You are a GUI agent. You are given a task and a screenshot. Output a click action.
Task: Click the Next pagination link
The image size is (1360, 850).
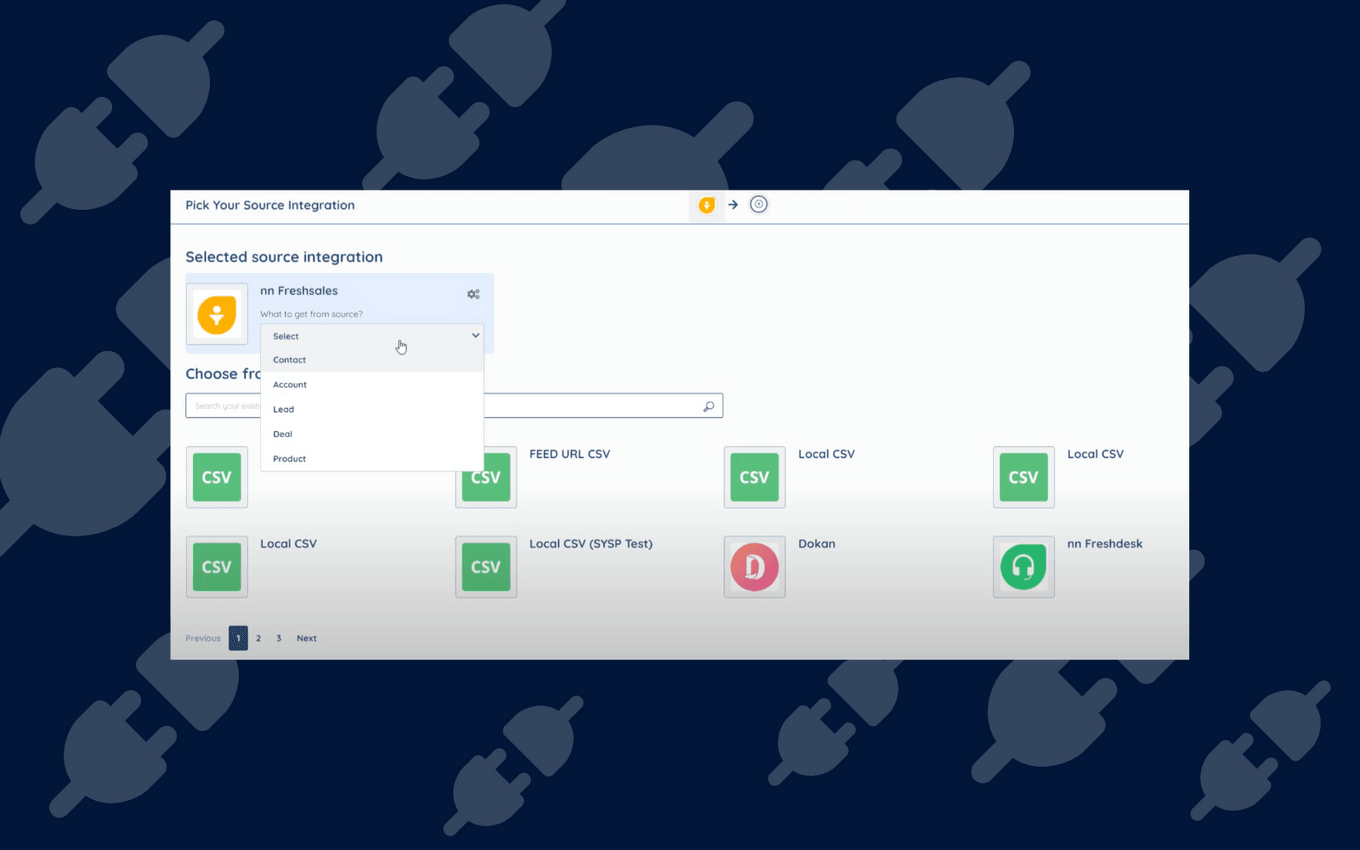pyautogui.click(x=306, y=638)
